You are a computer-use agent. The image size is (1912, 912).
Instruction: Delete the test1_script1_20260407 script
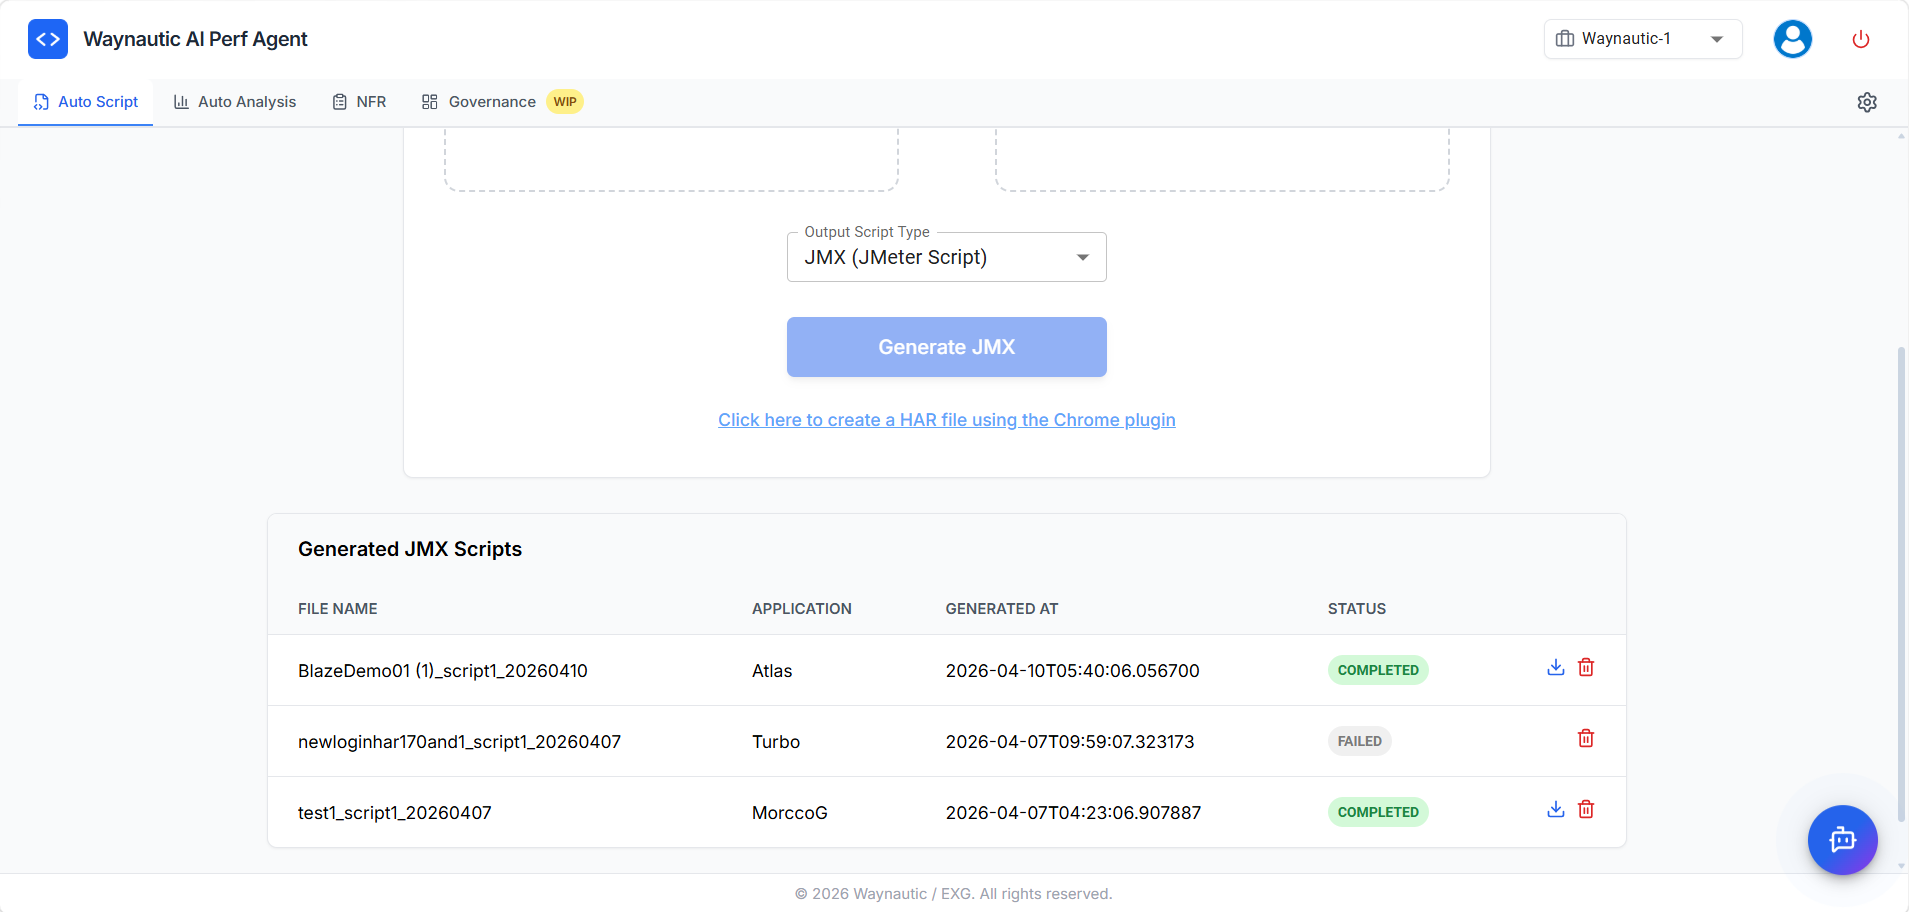click(x=1585, y=809)
